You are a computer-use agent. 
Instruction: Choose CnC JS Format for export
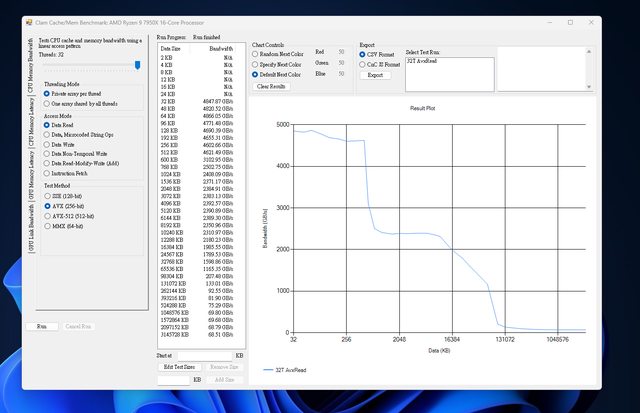[362, 64]
